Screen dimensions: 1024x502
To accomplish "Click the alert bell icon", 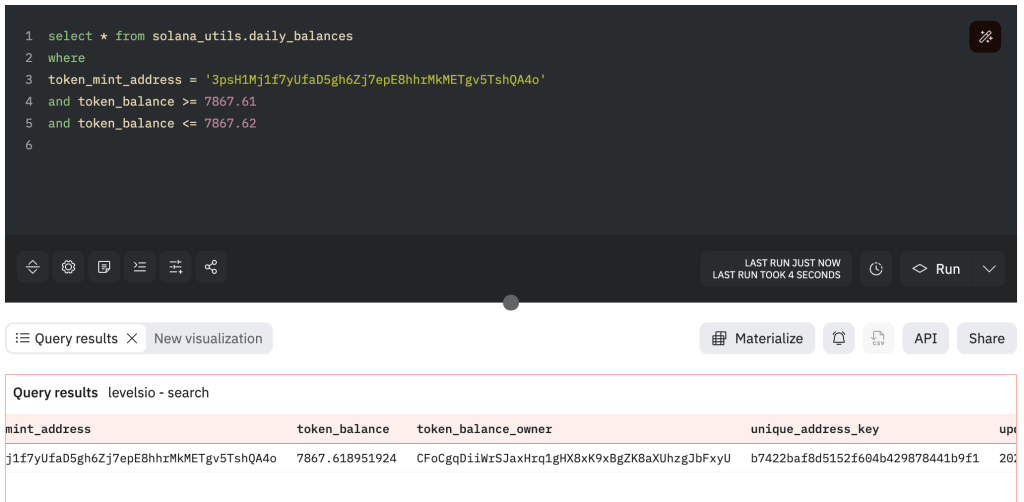I will tap(838, 338).
